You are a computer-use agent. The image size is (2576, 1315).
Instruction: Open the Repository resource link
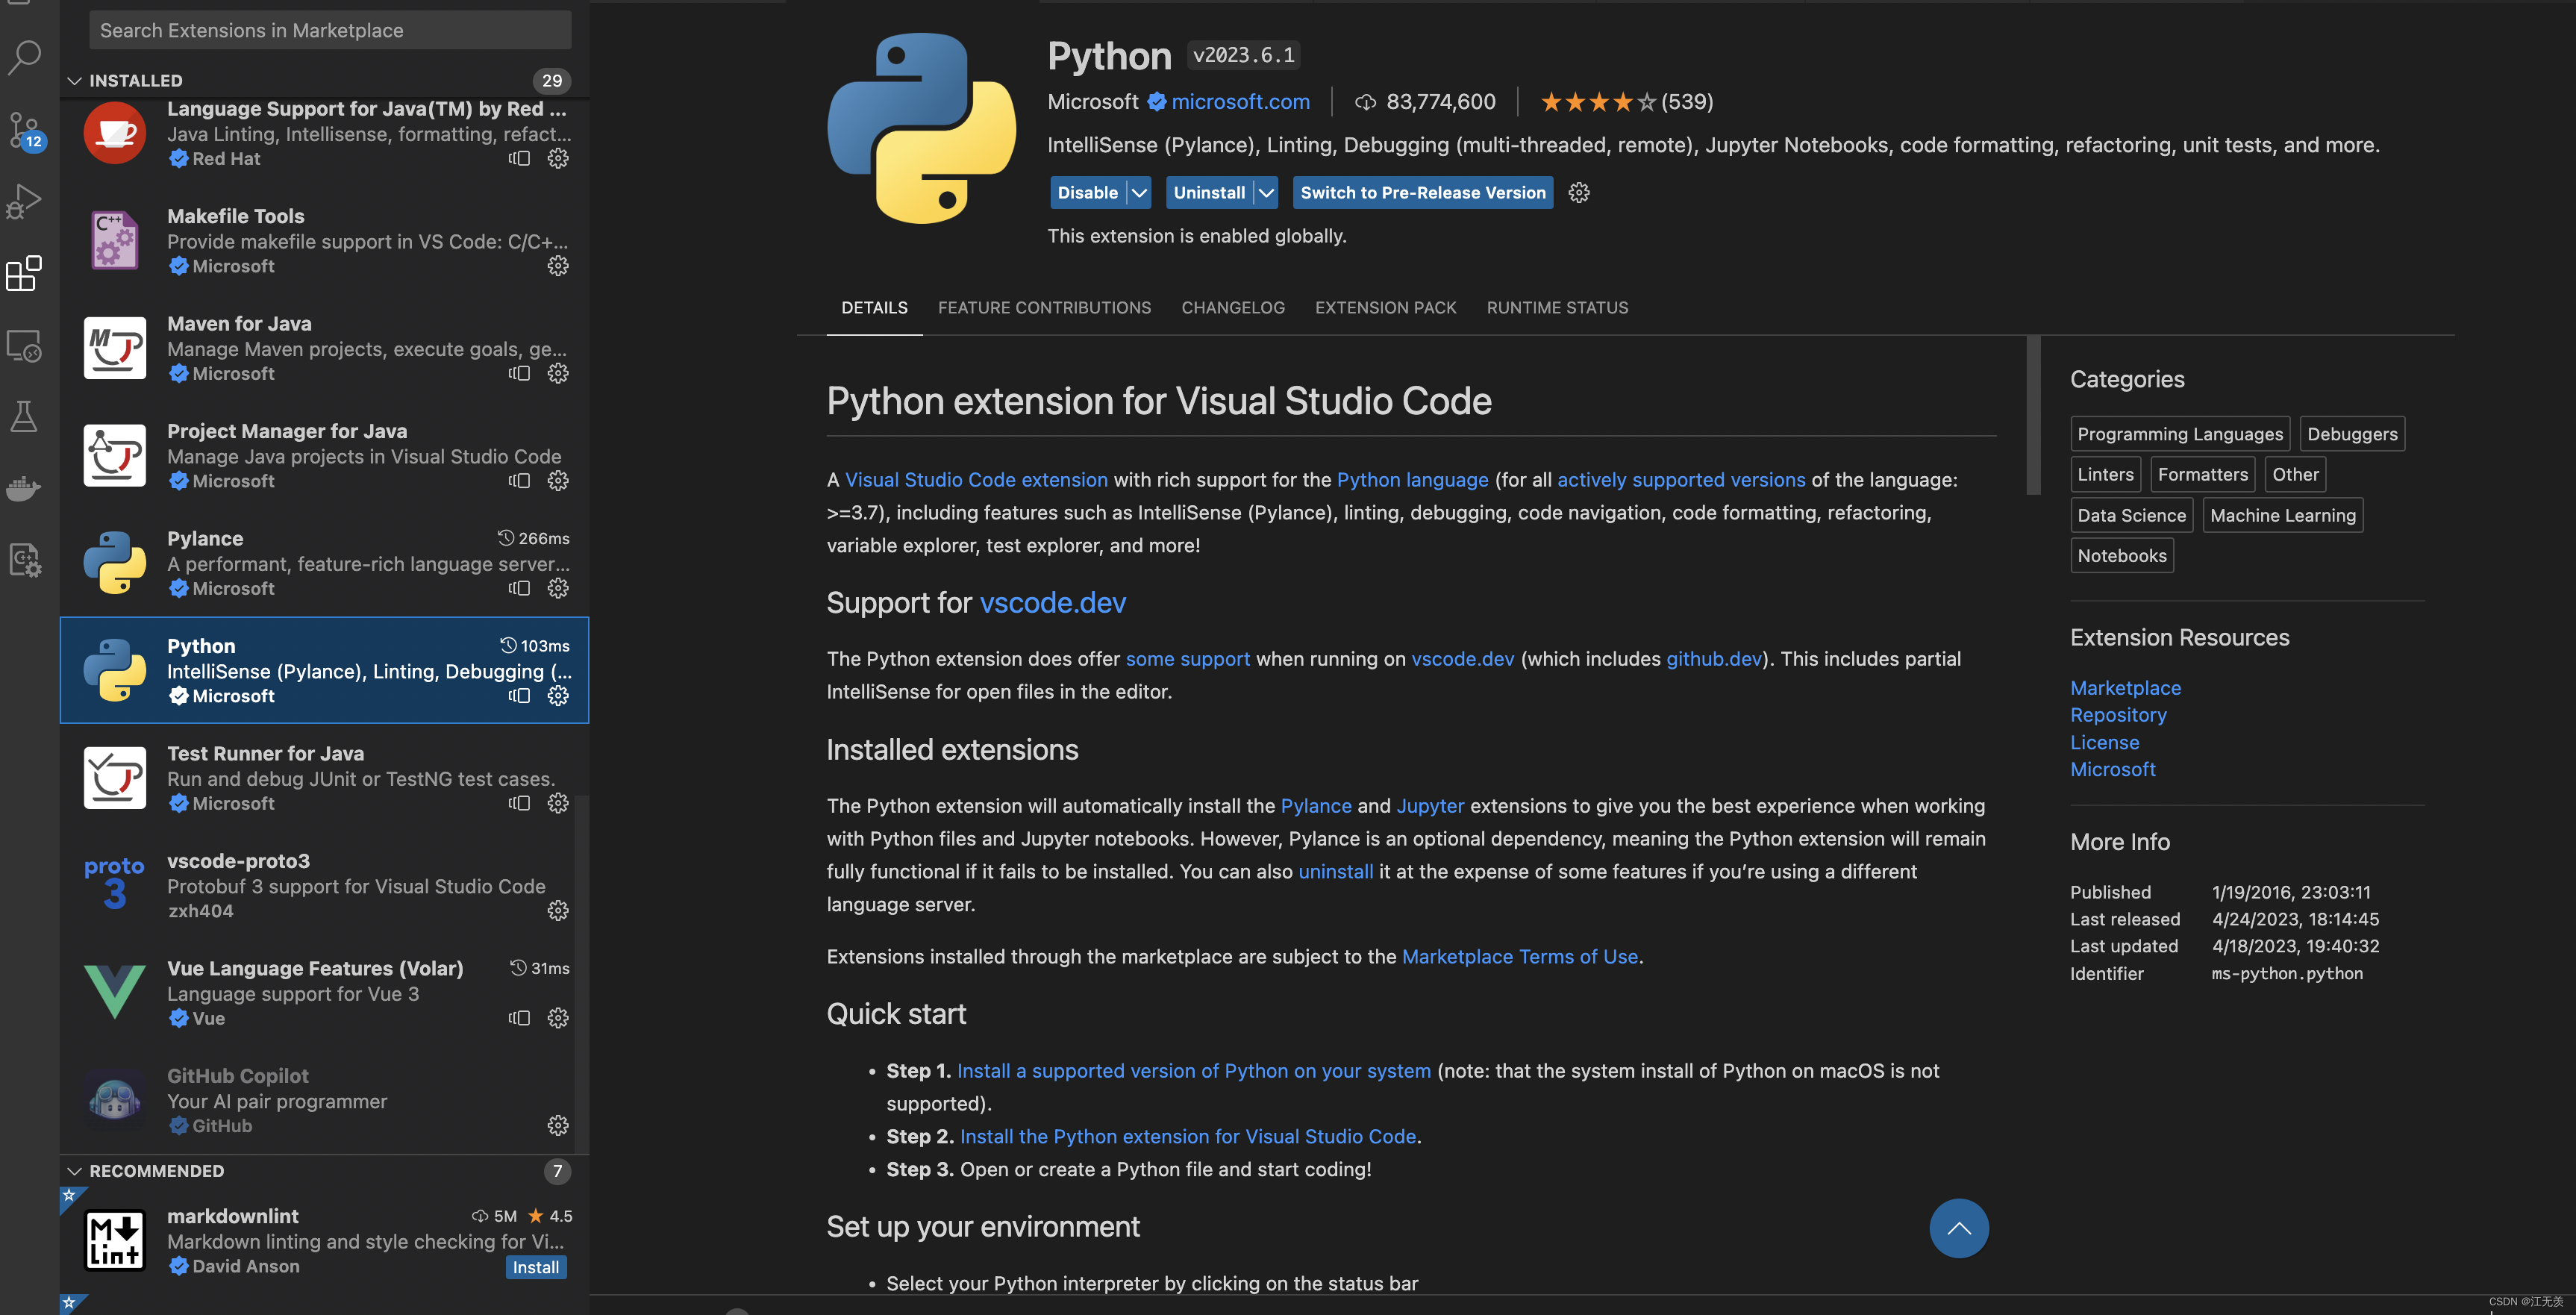click(2117, 715)
